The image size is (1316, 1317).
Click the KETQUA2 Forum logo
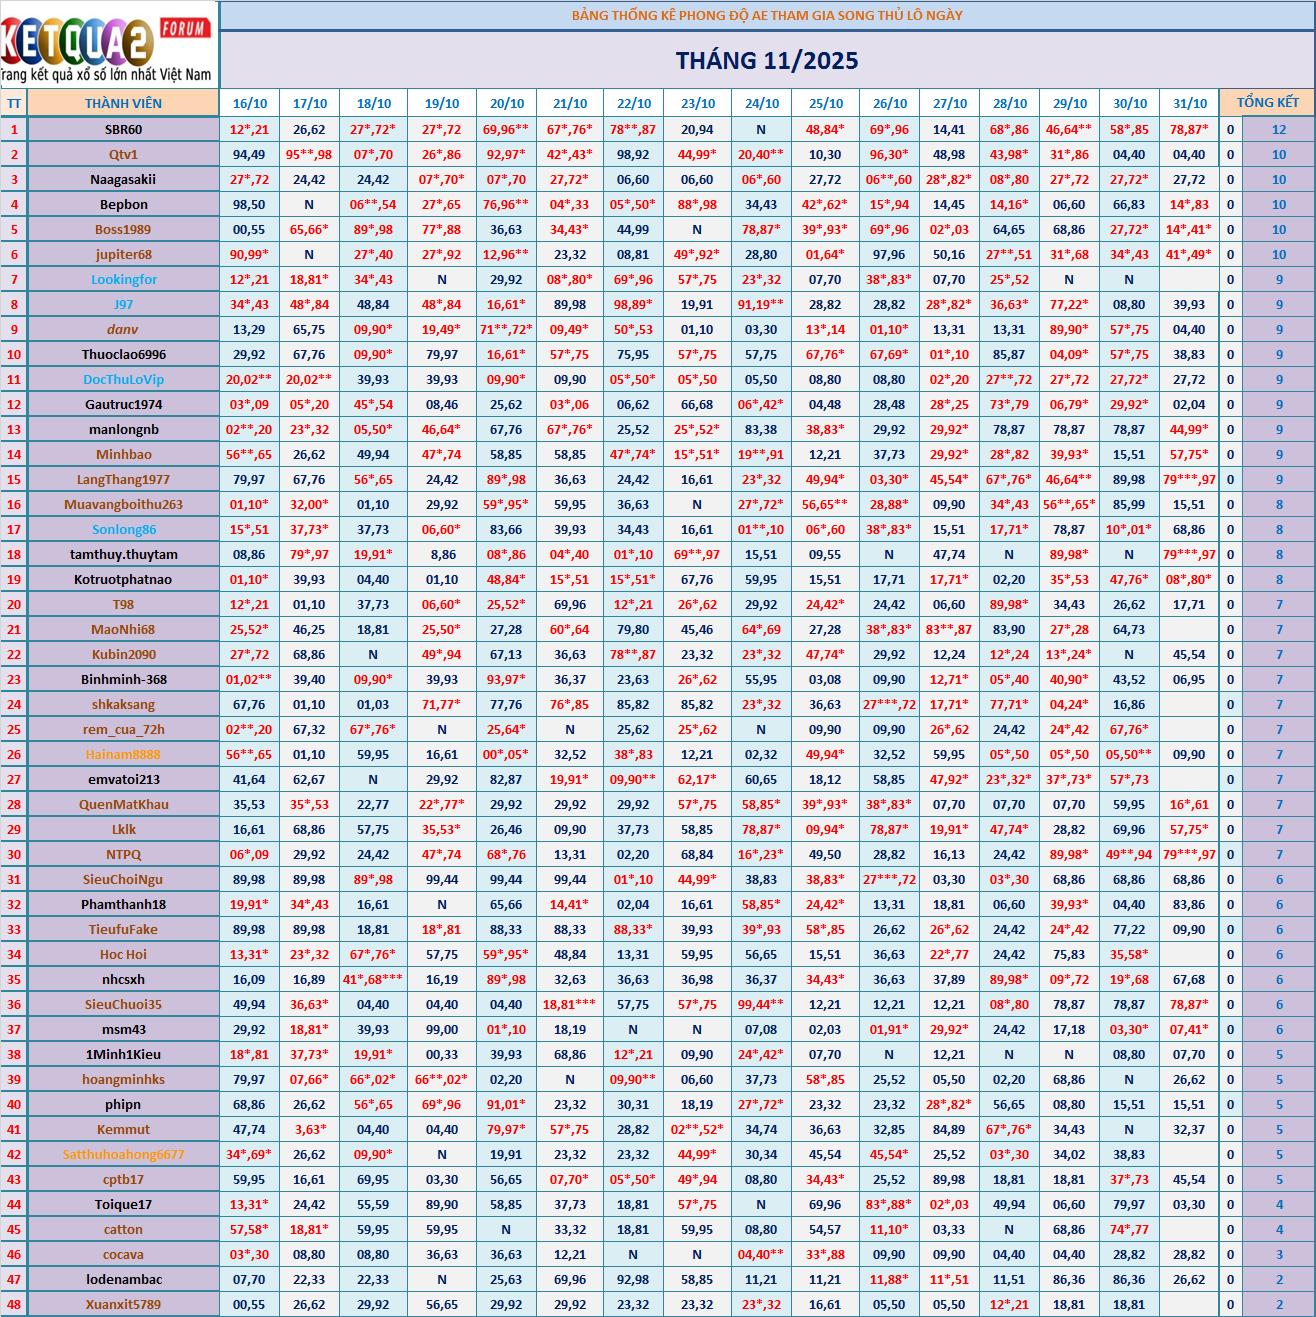pyautogui.click(x=108, y=46)
